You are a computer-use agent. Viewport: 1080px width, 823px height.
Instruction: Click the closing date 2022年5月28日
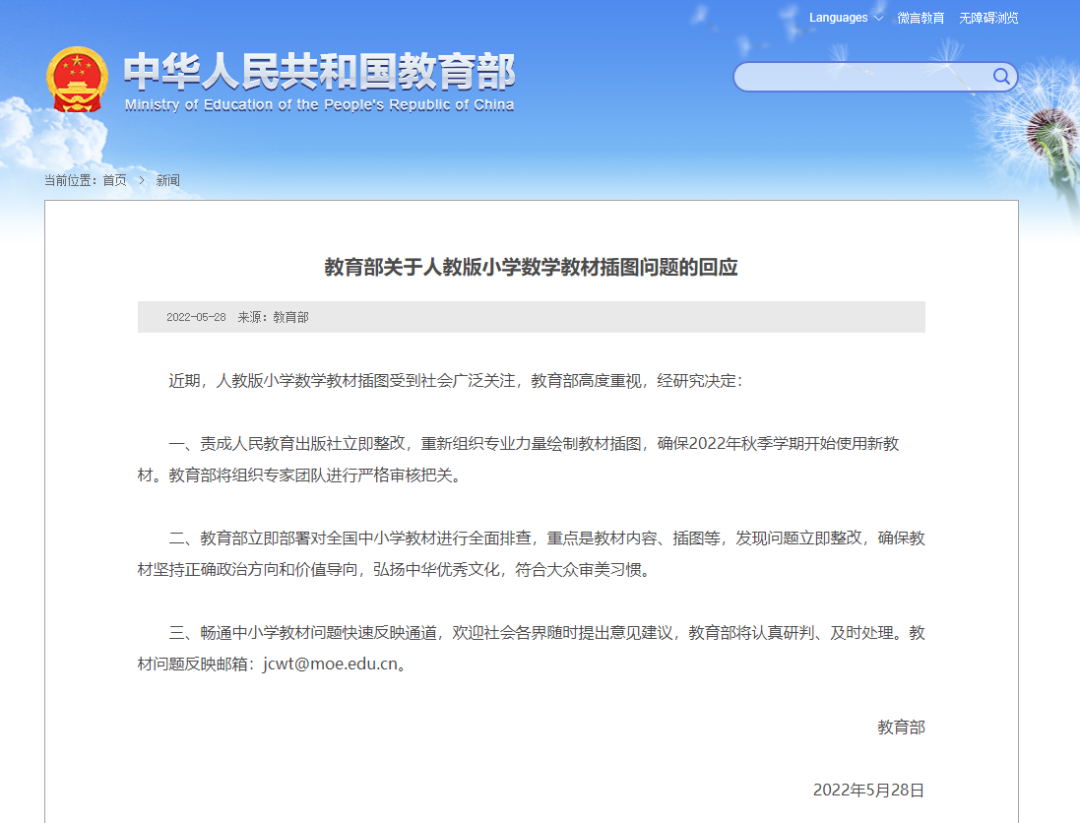[x=868, y=790]
